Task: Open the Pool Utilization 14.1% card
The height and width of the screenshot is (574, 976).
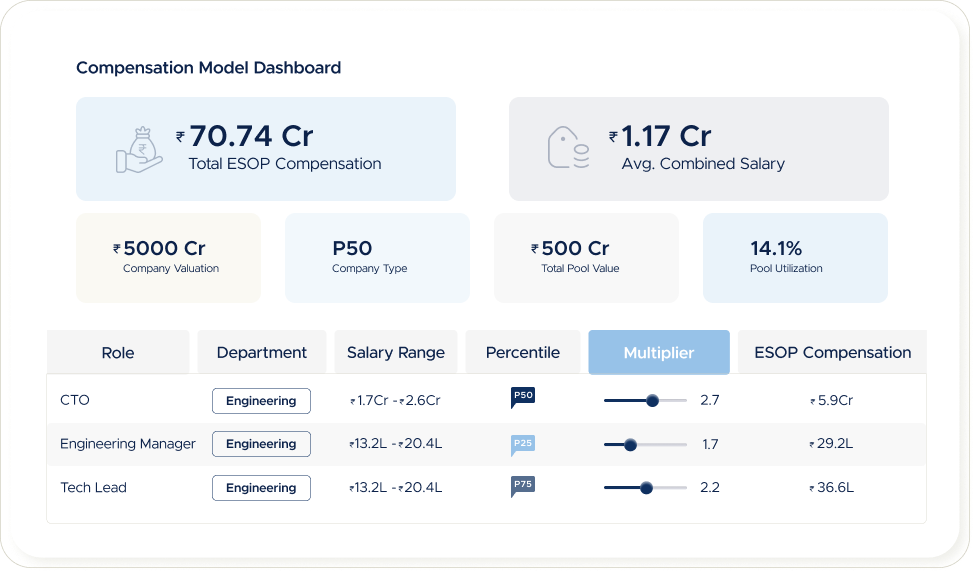Action: coord(795,257)
